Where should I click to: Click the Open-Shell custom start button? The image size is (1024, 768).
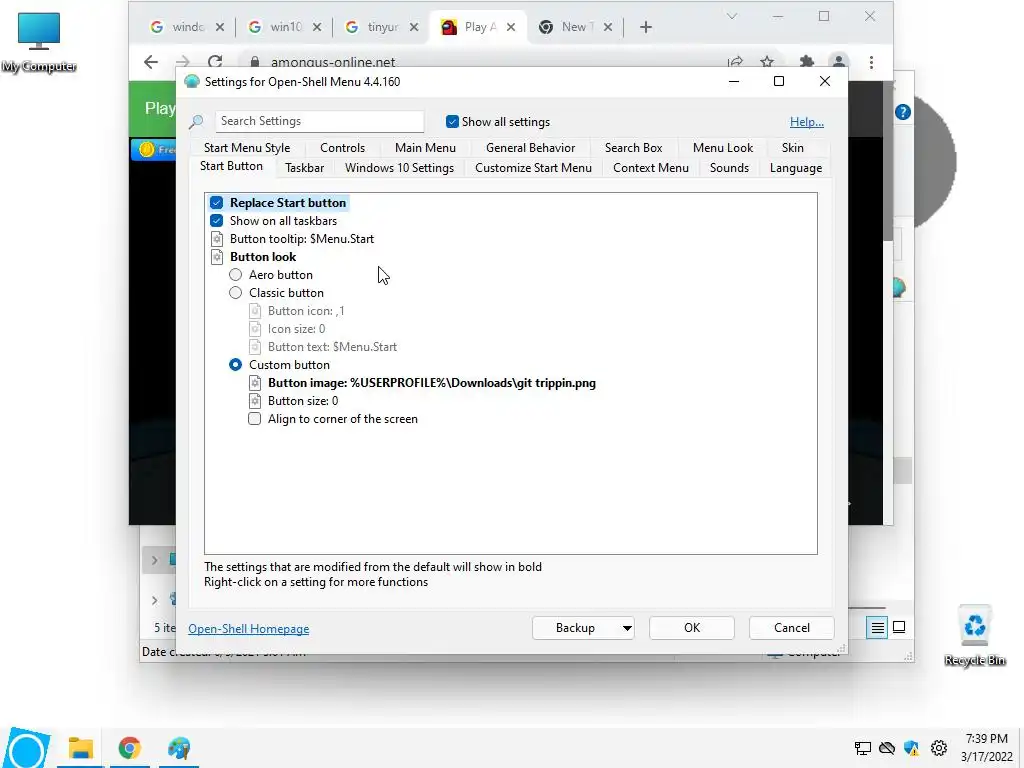coord(26,748)
